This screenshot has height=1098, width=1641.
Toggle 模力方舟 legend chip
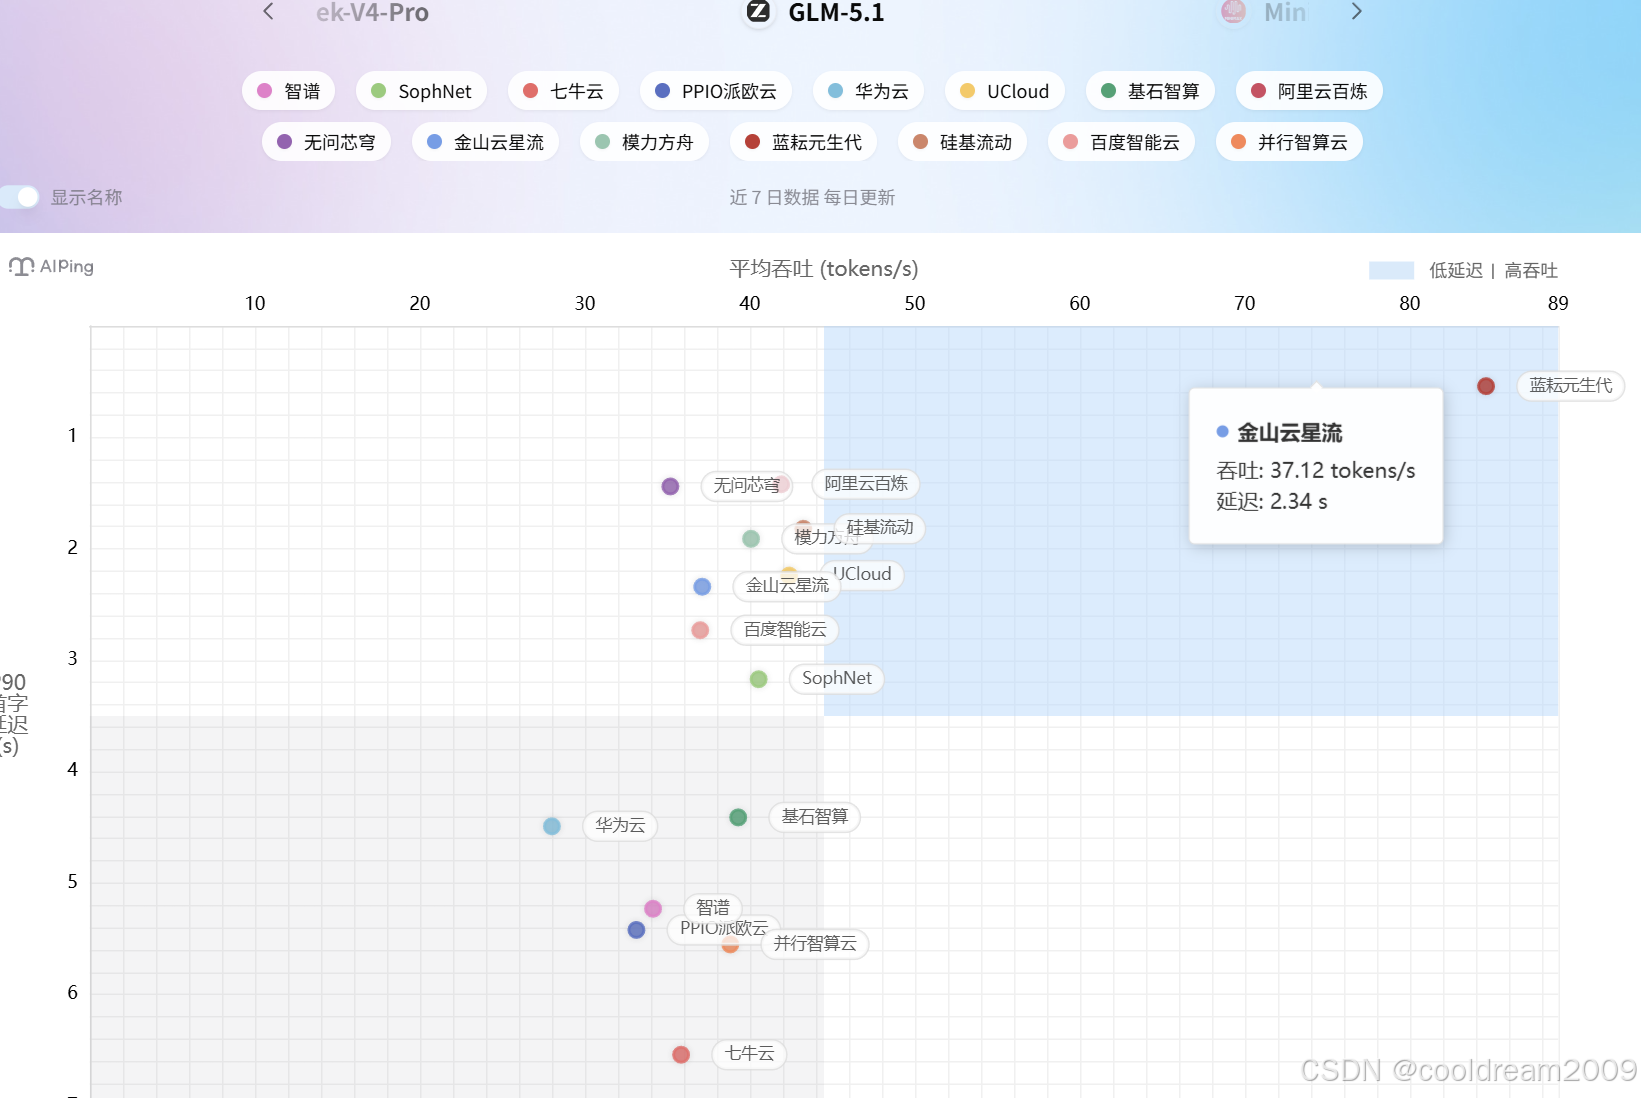644,142
